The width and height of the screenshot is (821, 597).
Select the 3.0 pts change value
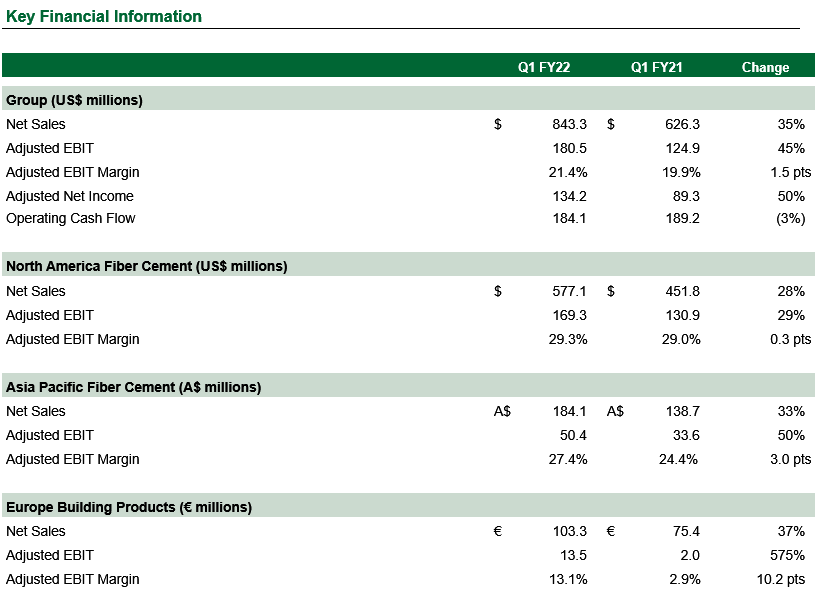[x=790, y=459]
